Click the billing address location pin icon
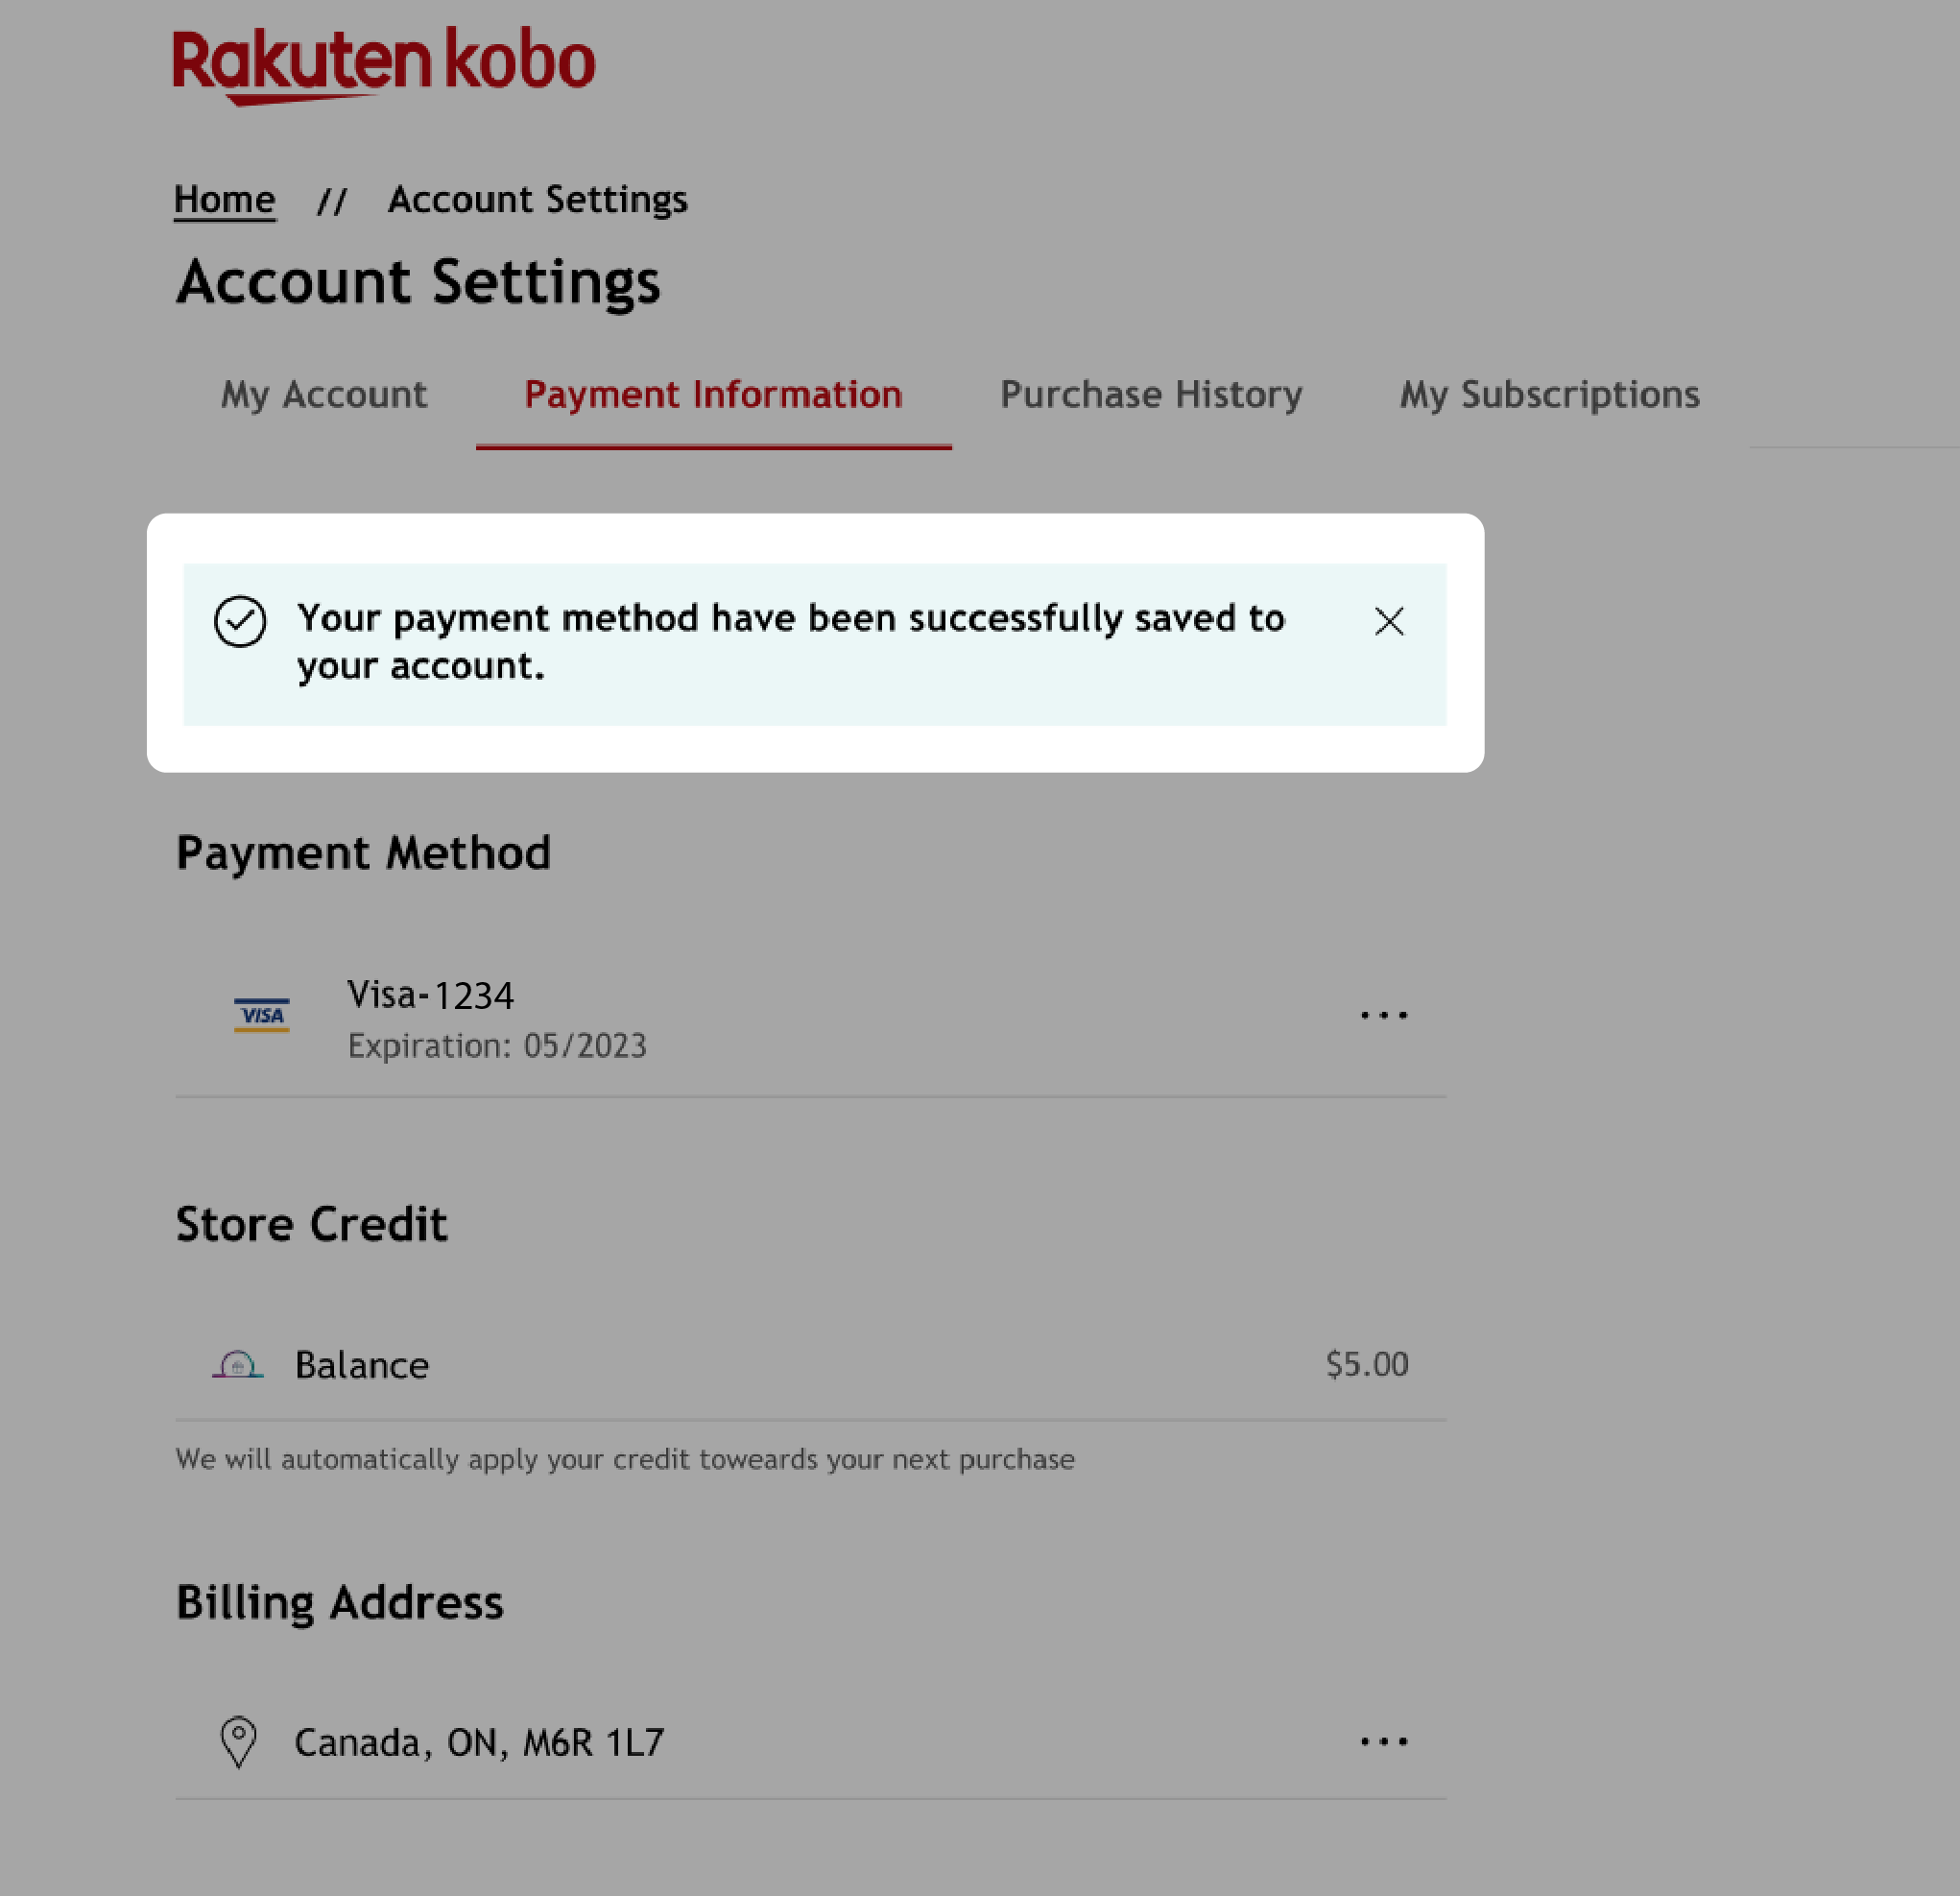The width and height of the screenshot is (1960, 1896). pos(238,1740)
